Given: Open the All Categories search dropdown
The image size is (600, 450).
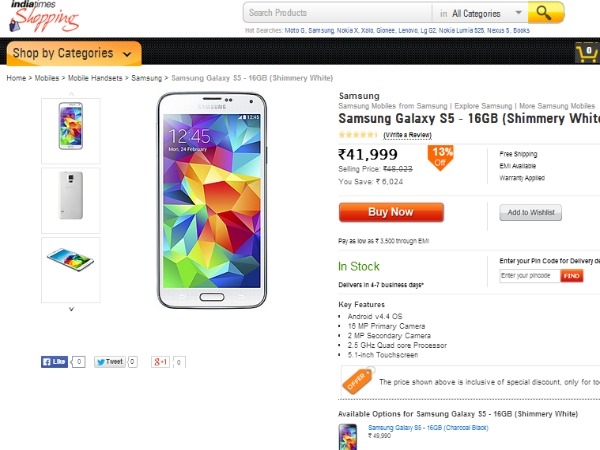Looking at the screenshot, I should point(480,13).
